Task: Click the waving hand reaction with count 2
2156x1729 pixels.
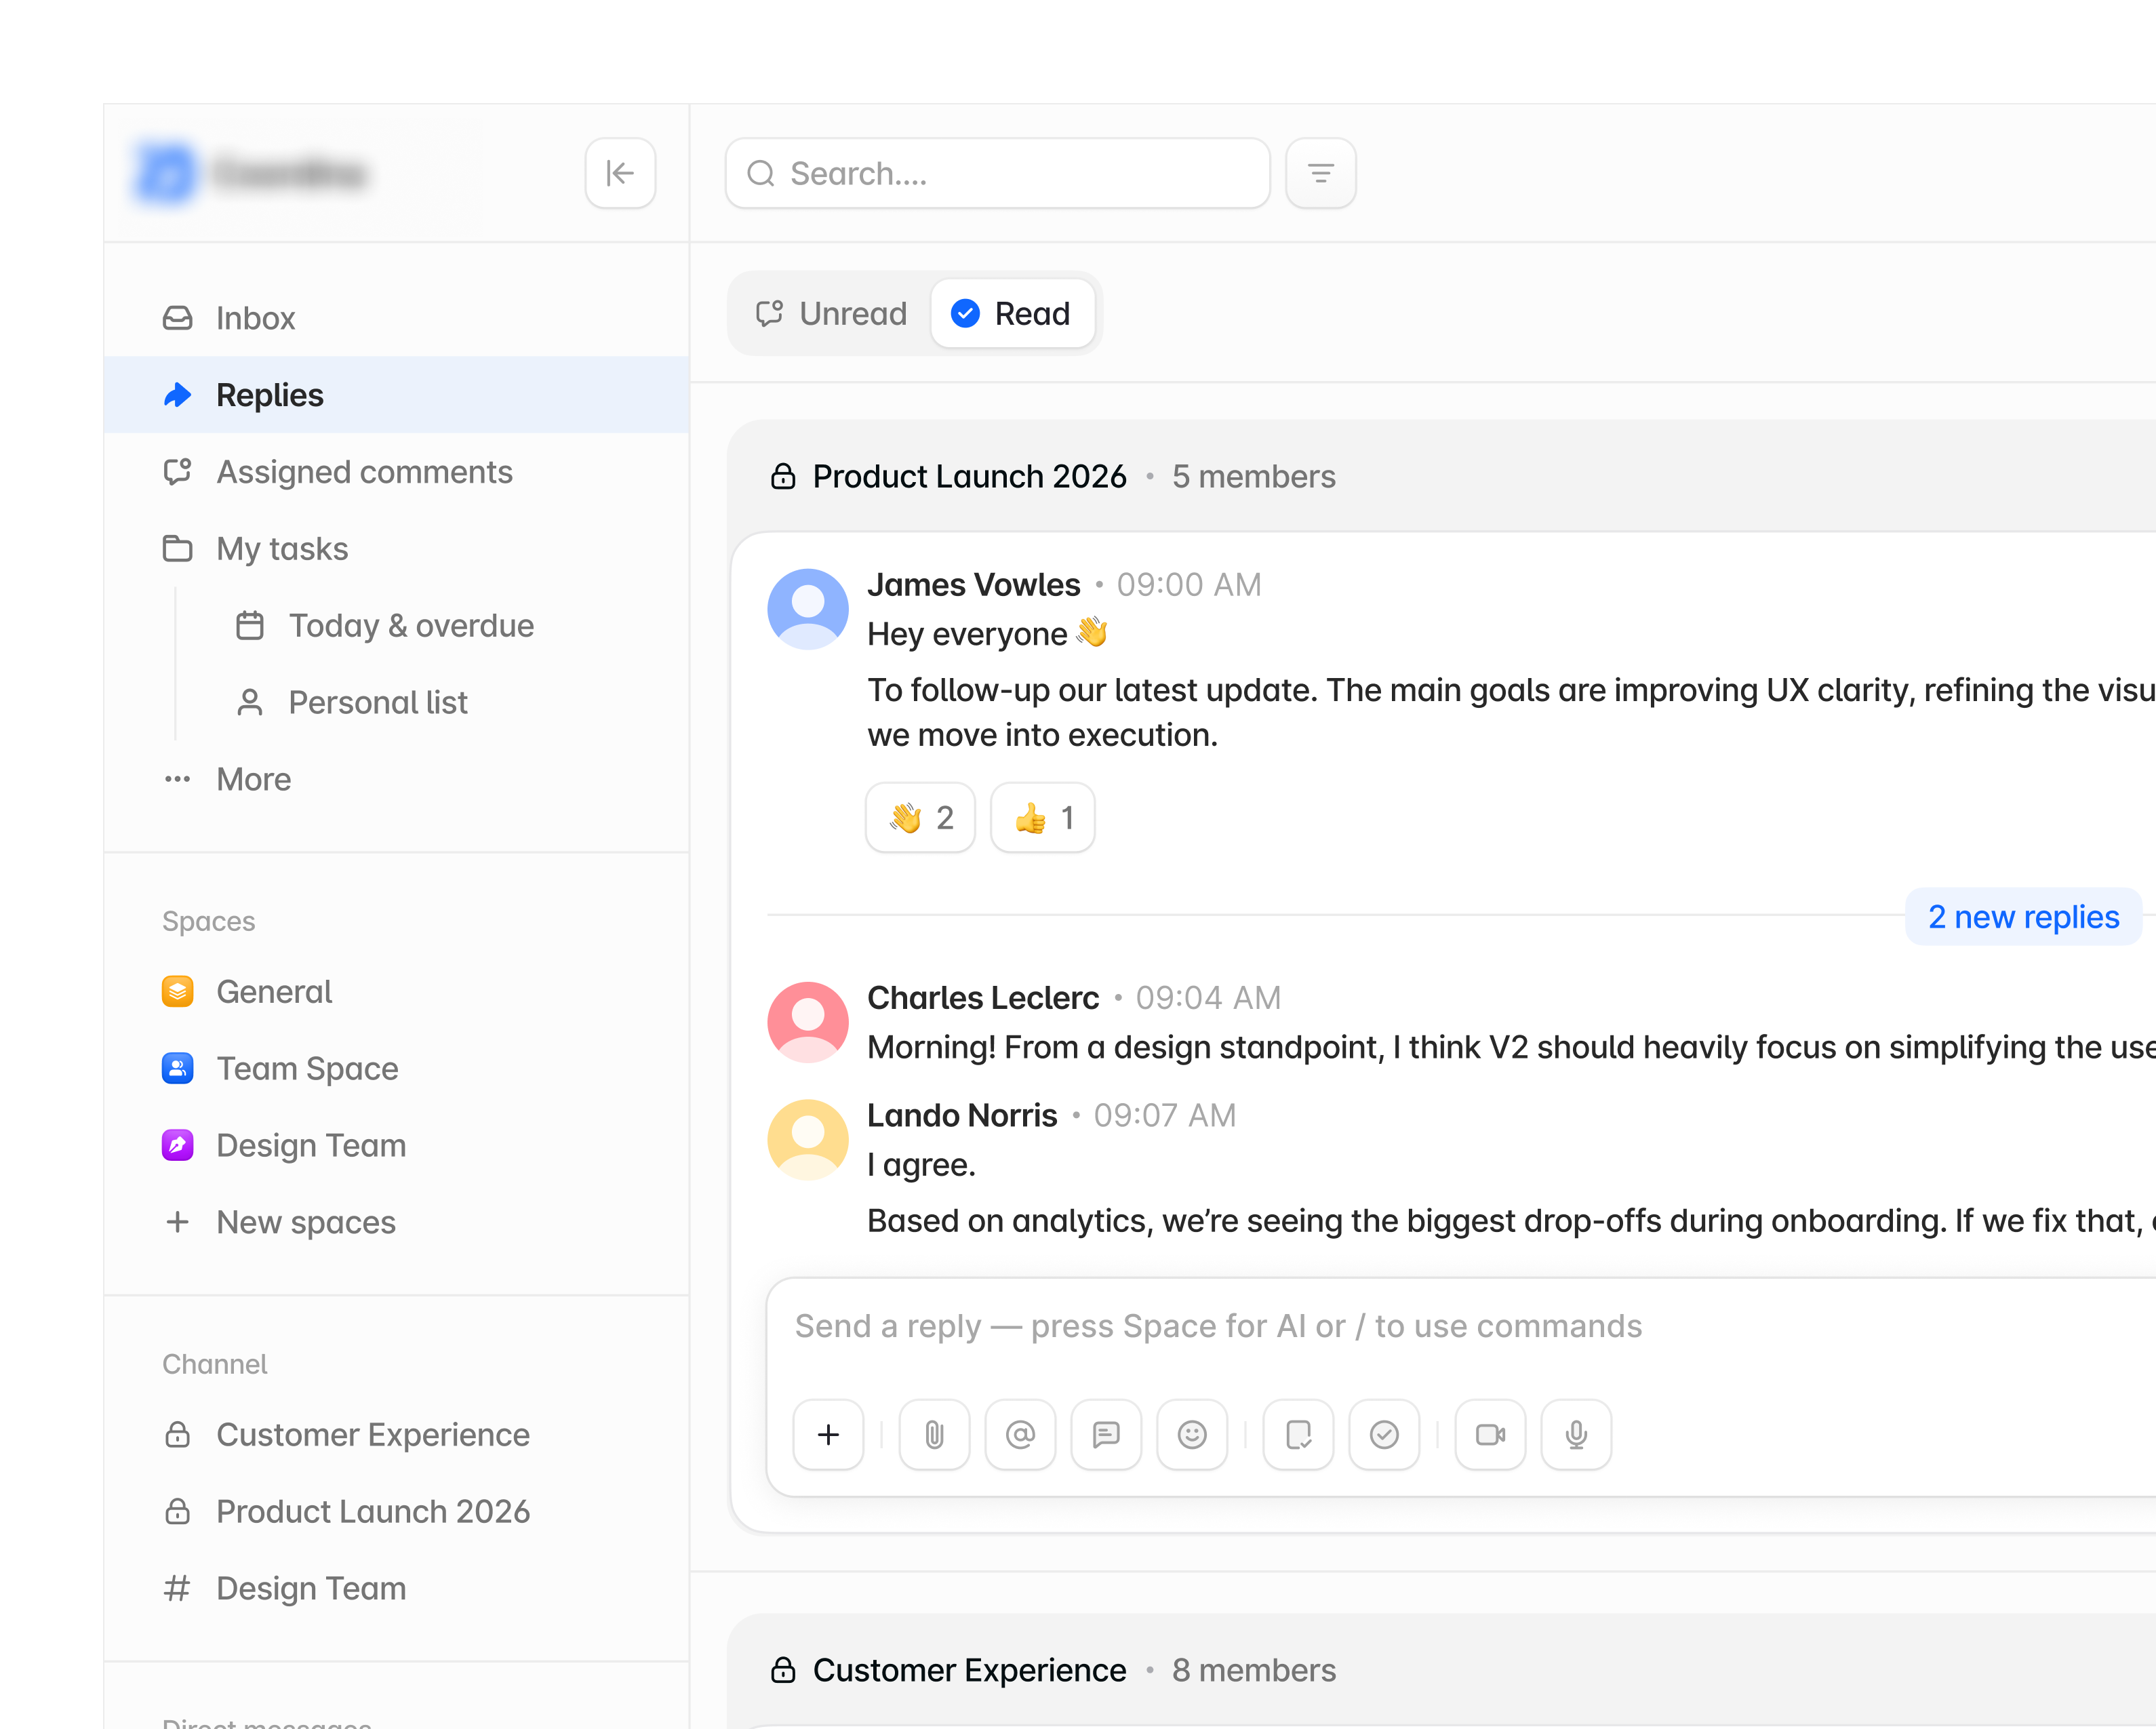Action: coord(920,818)
